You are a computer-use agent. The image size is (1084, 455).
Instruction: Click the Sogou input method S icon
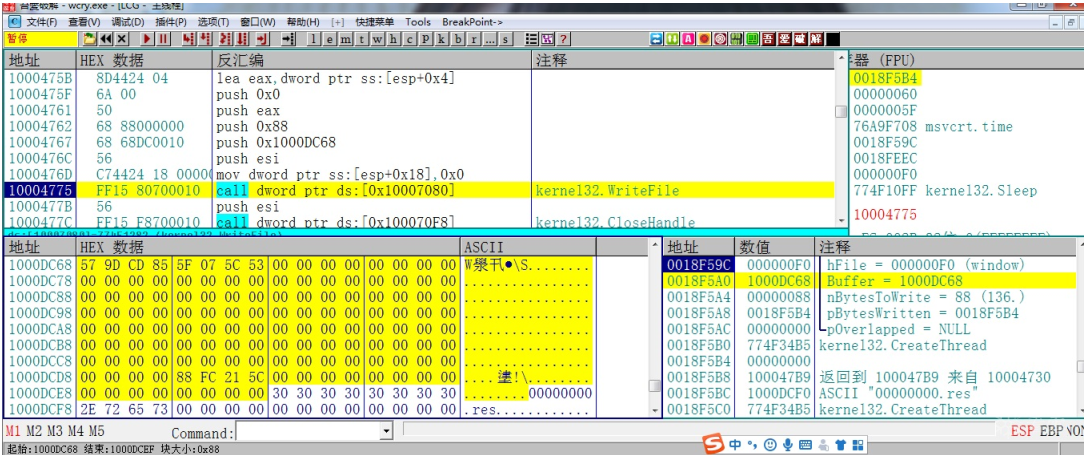713,443
